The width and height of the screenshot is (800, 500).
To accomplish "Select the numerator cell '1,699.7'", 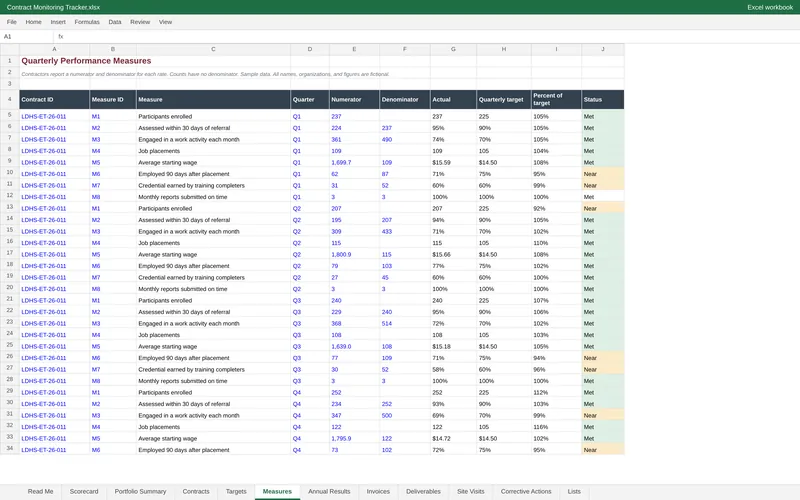I will tap(354, 162).
